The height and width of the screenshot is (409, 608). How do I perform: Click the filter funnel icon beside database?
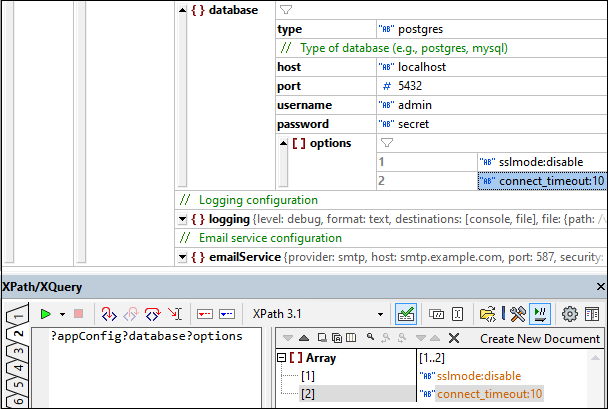pyautogui.click(x=286, y=10)
